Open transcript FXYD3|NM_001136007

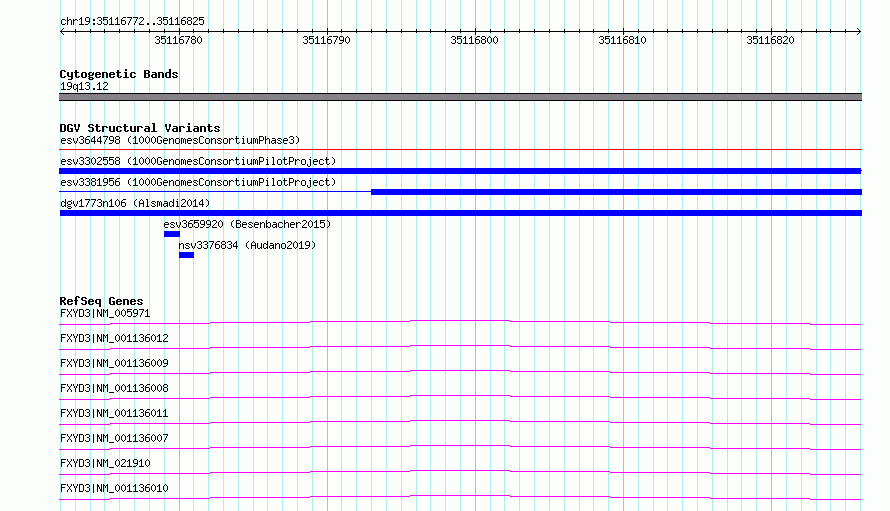point(114,438)
